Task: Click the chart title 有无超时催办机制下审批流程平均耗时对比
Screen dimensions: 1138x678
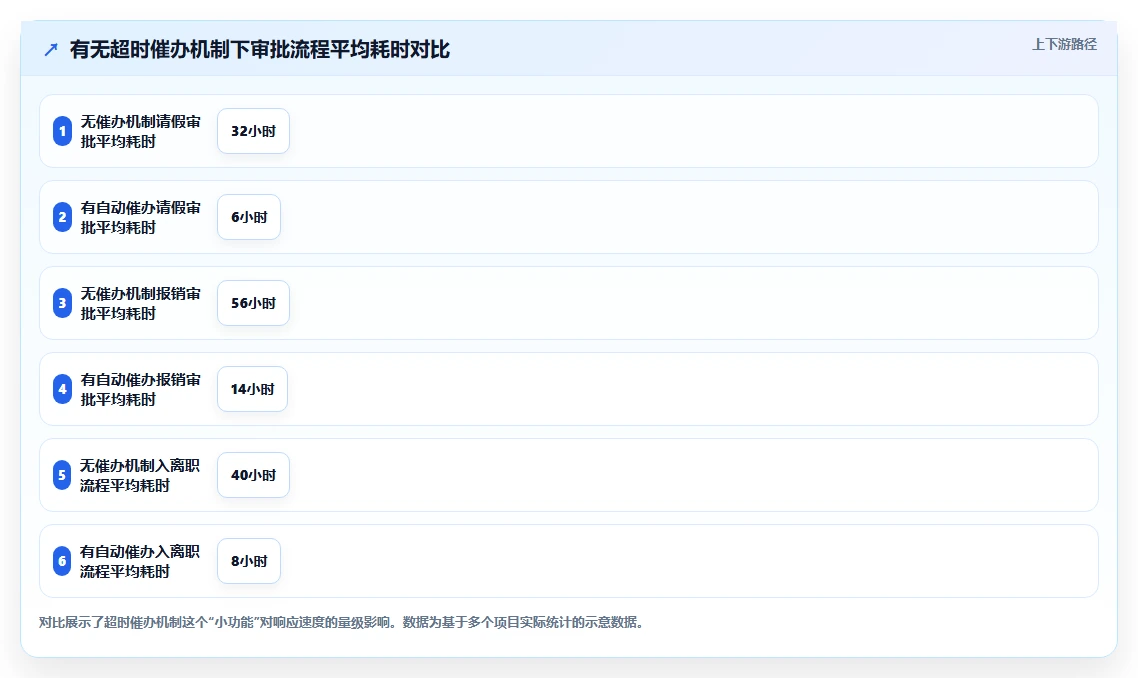Action: pyautogui.click(x=260, y=49)
